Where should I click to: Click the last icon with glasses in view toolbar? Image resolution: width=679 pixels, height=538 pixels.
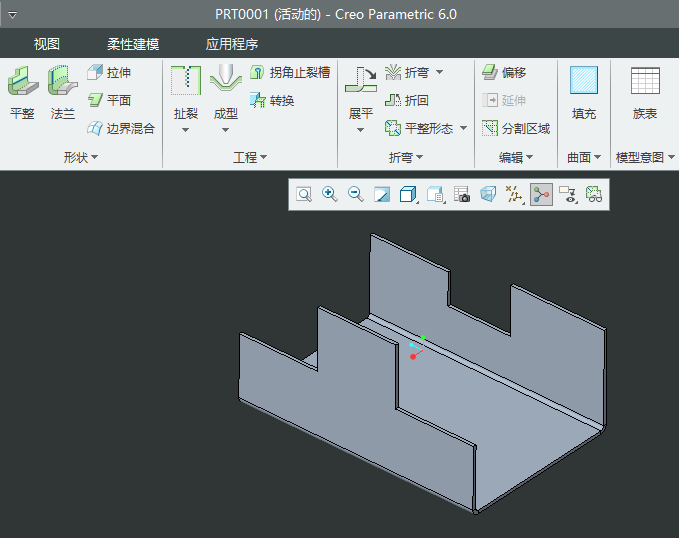coord(594,194)
